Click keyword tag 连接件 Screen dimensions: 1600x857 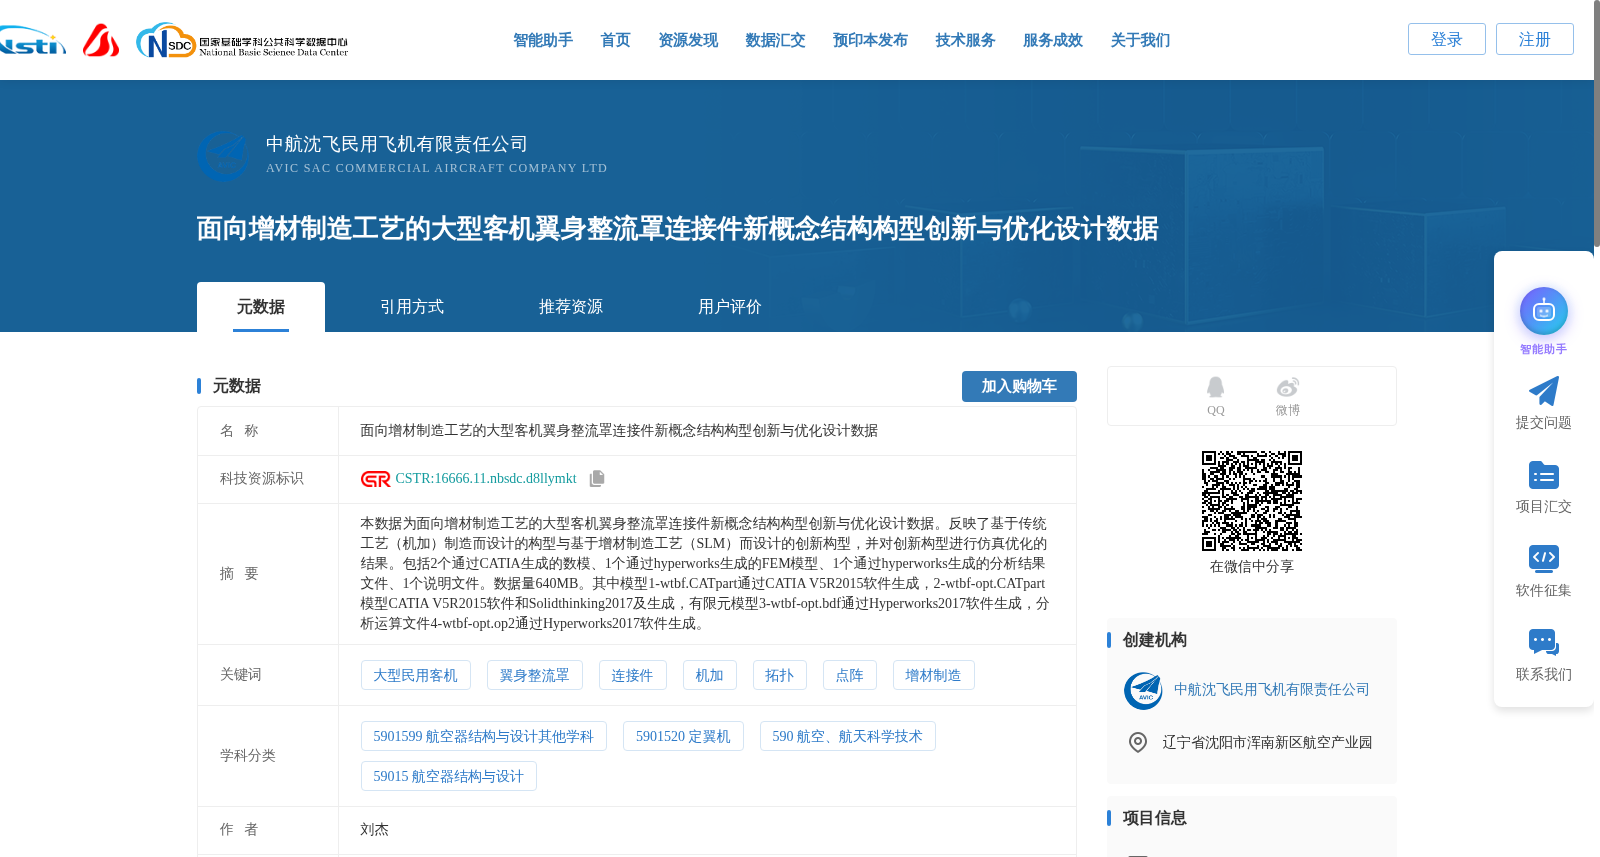click(632, 675)
